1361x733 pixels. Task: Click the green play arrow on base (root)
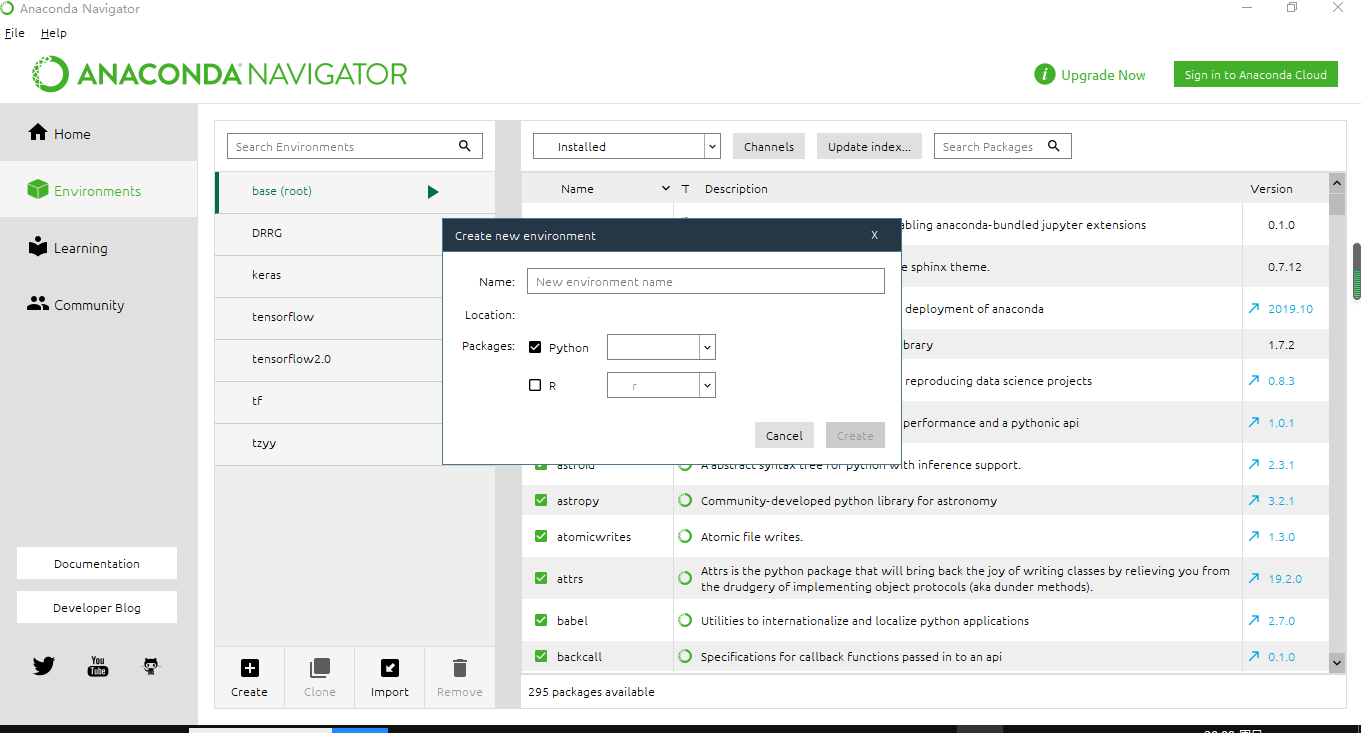433,192
